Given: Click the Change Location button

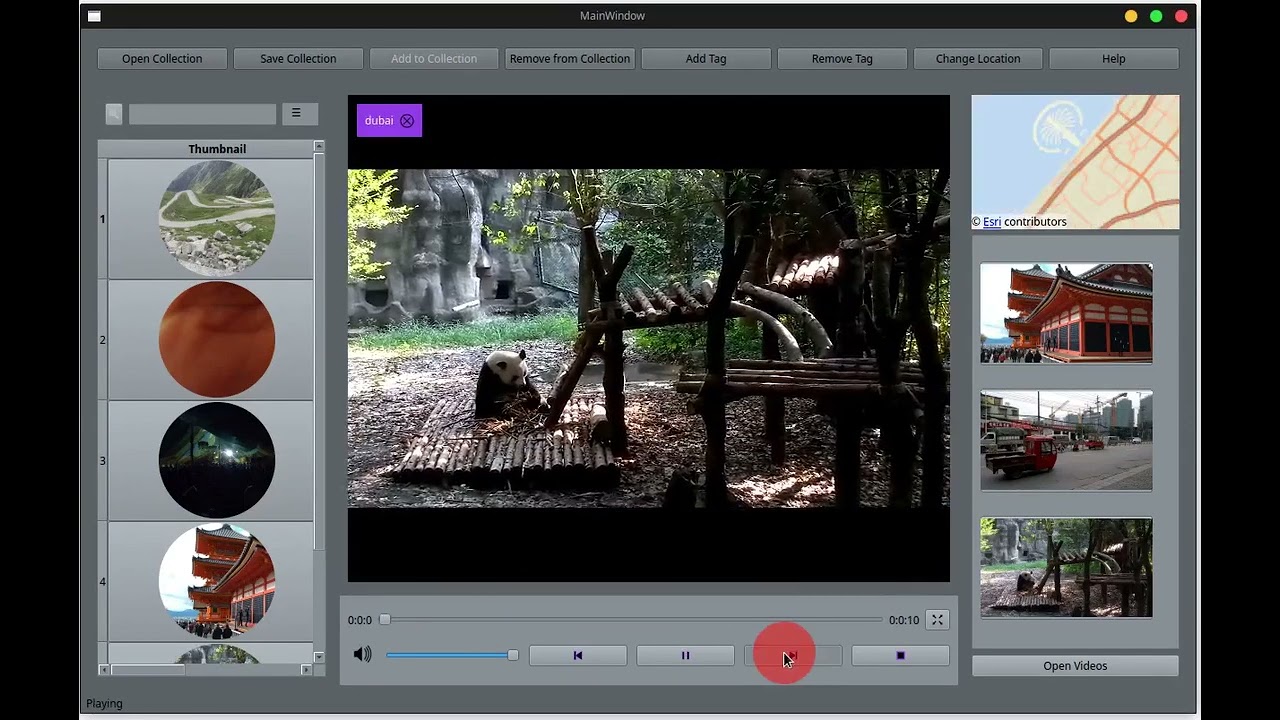Looking at the screenshot, I should click(978, 59).
